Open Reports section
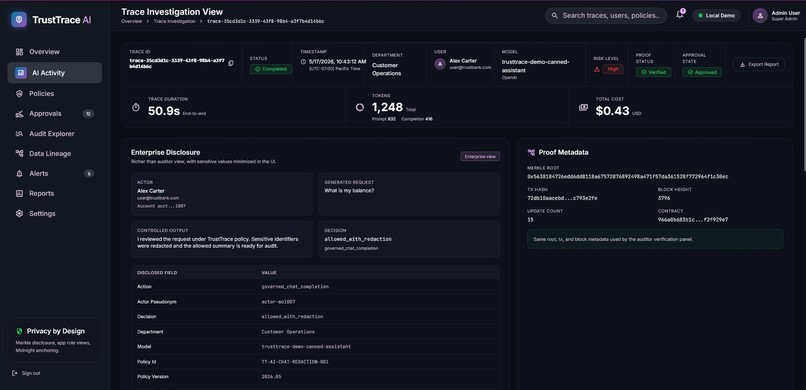Viewport: 806px width, 390px height. (54, 194)
